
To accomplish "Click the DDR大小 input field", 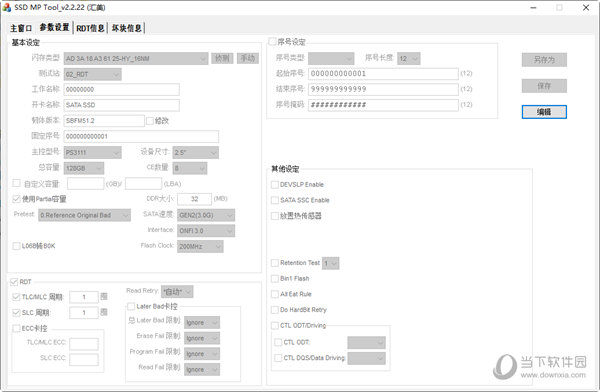I will pos(194,199).
